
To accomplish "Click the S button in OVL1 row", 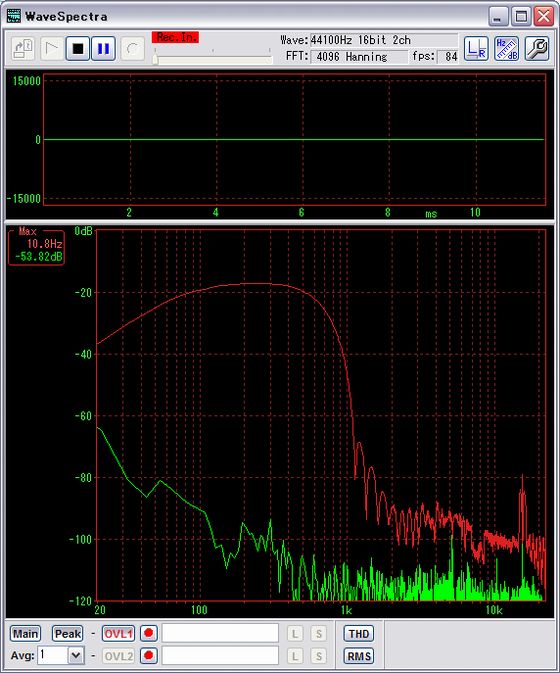I will coord(318,634).
